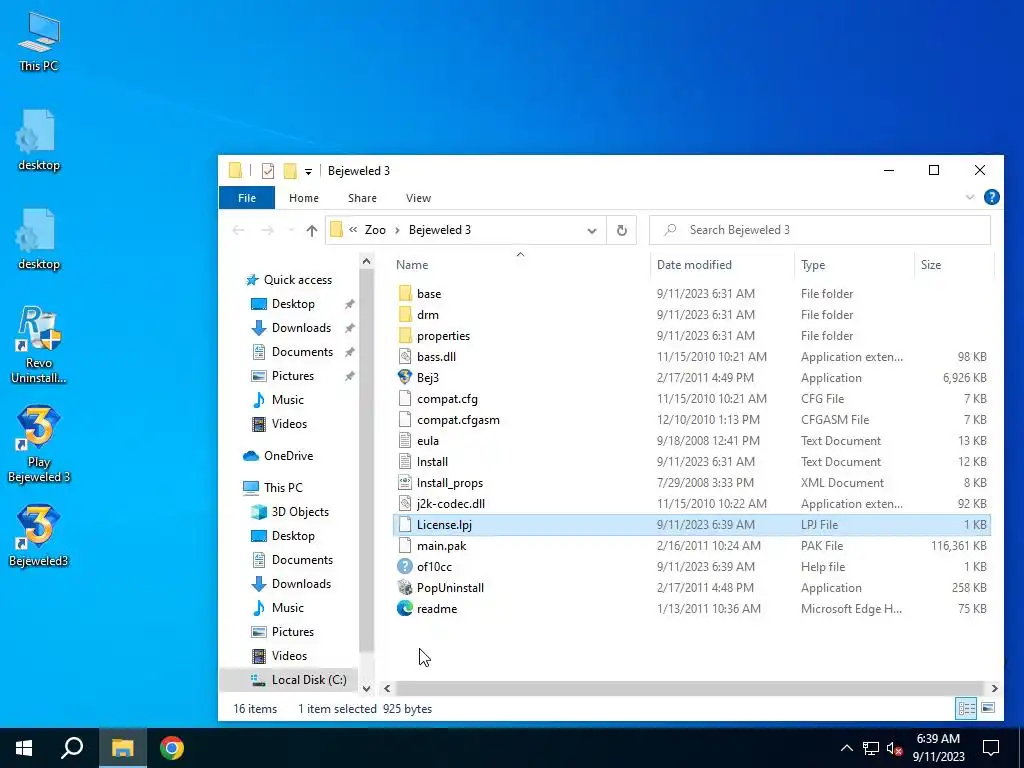Open the View ribbon tab

pos(418,198)
